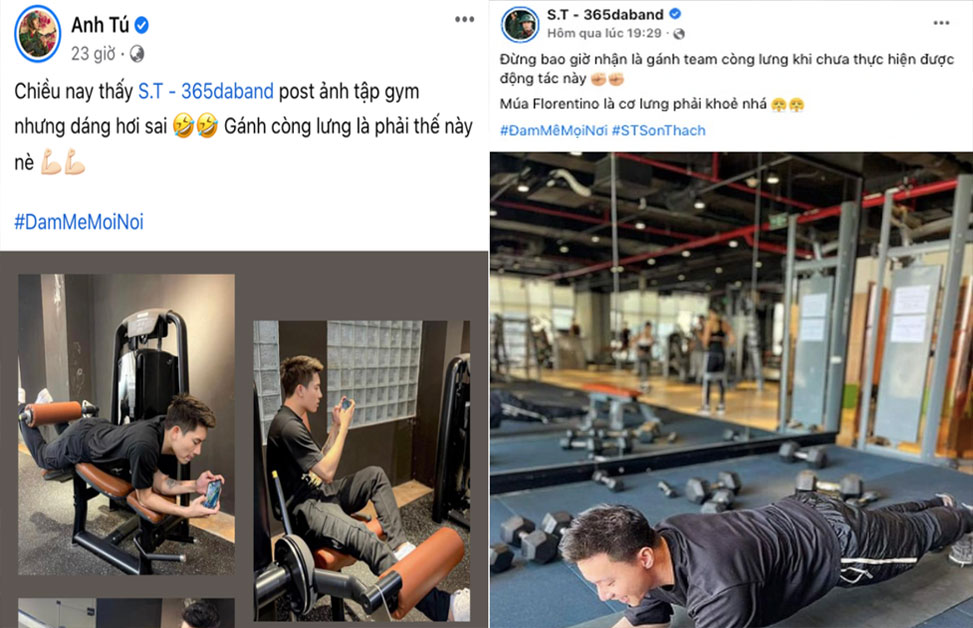Screen dimensions: 973x628
Task: Click the globe privacy icon under Anh Tú
Action: click(x=137, y=55)
